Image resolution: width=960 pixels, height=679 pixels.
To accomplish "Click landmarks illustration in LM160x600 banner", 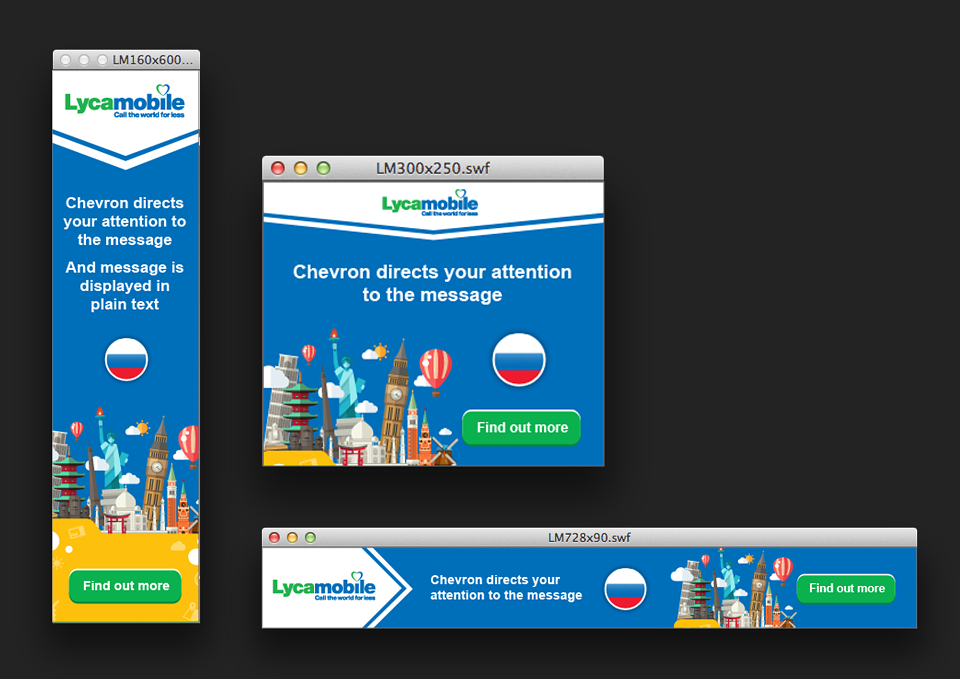I will point(126,471).
